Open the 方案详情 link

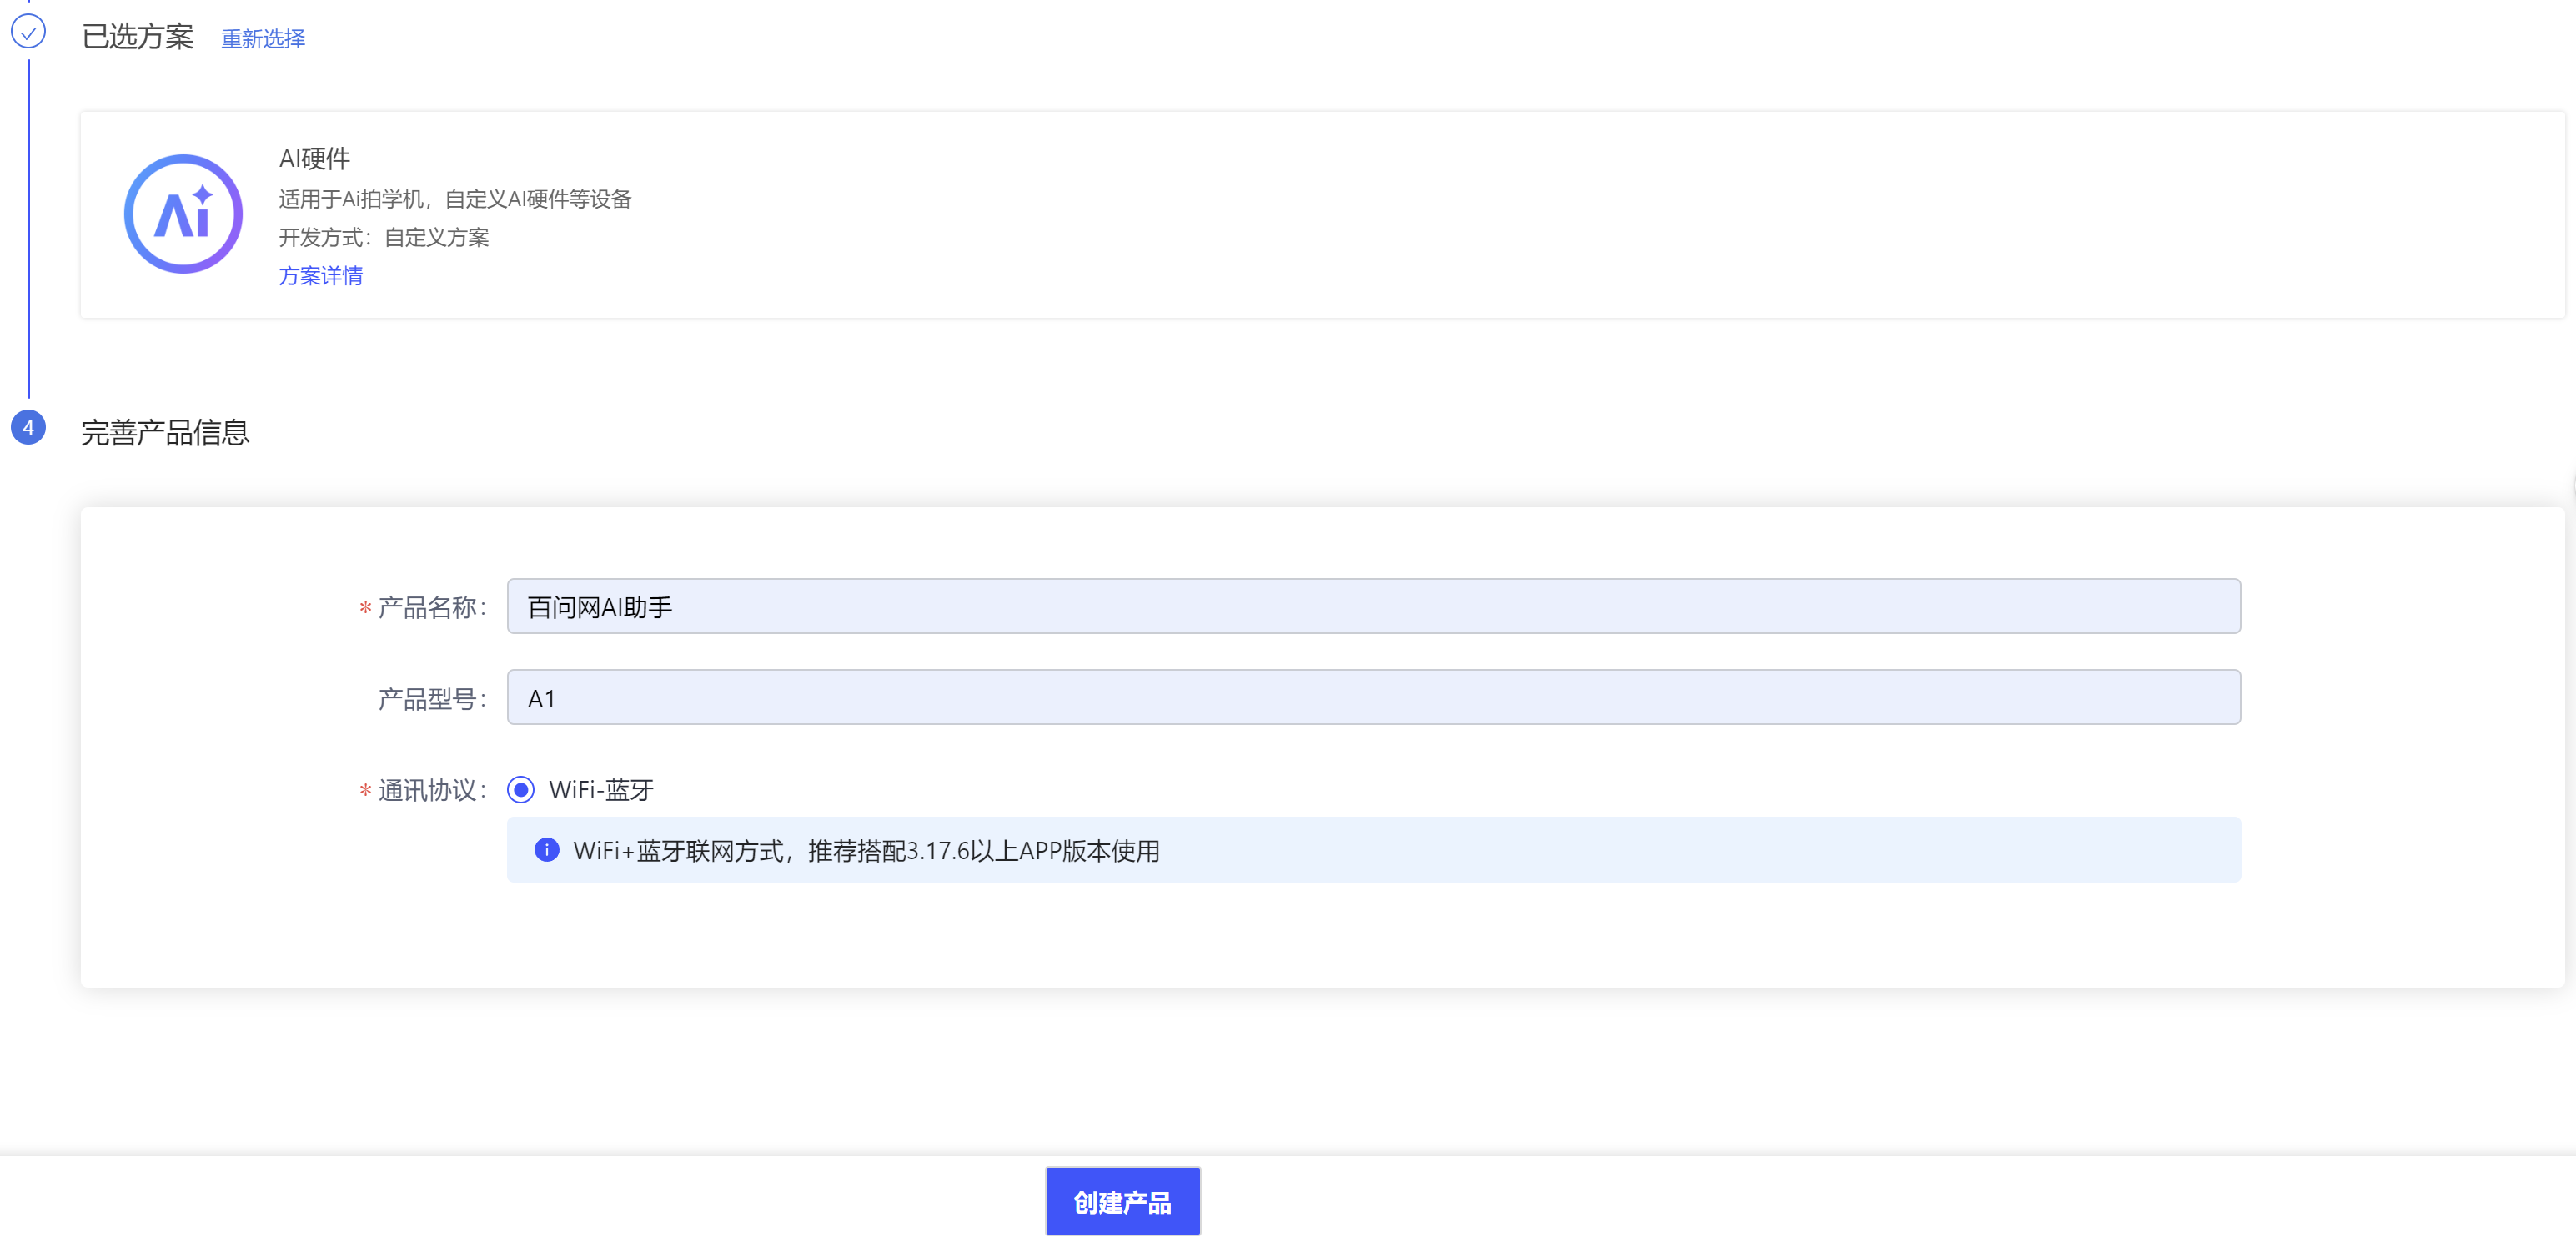pyautogui.click(x=320, y=276)
